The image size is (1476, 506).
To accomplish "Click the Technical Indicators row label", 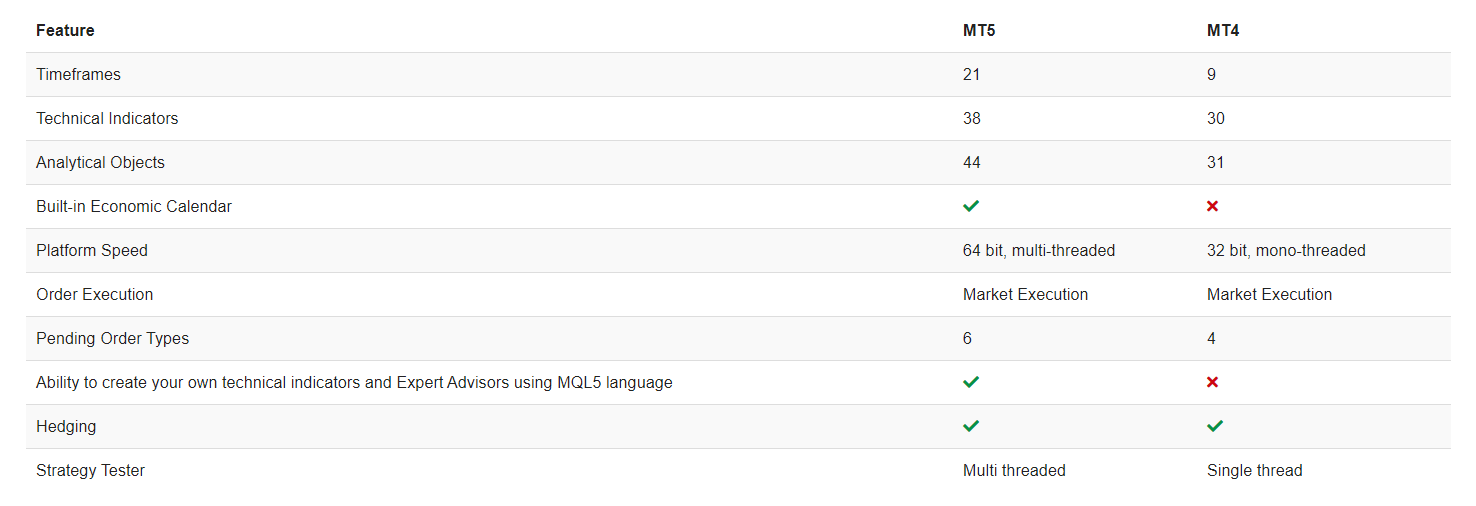I will click(107, 118).
